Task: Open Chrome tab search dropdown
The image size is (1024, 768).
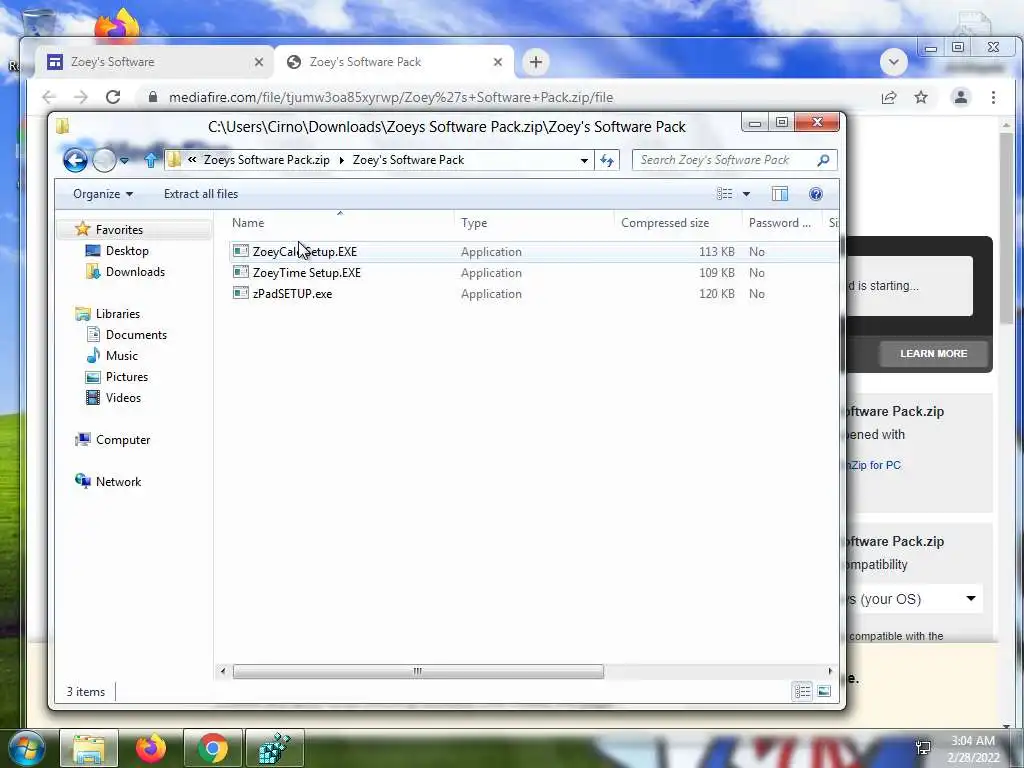Action: pyautogui.click(x=893, y=62)
